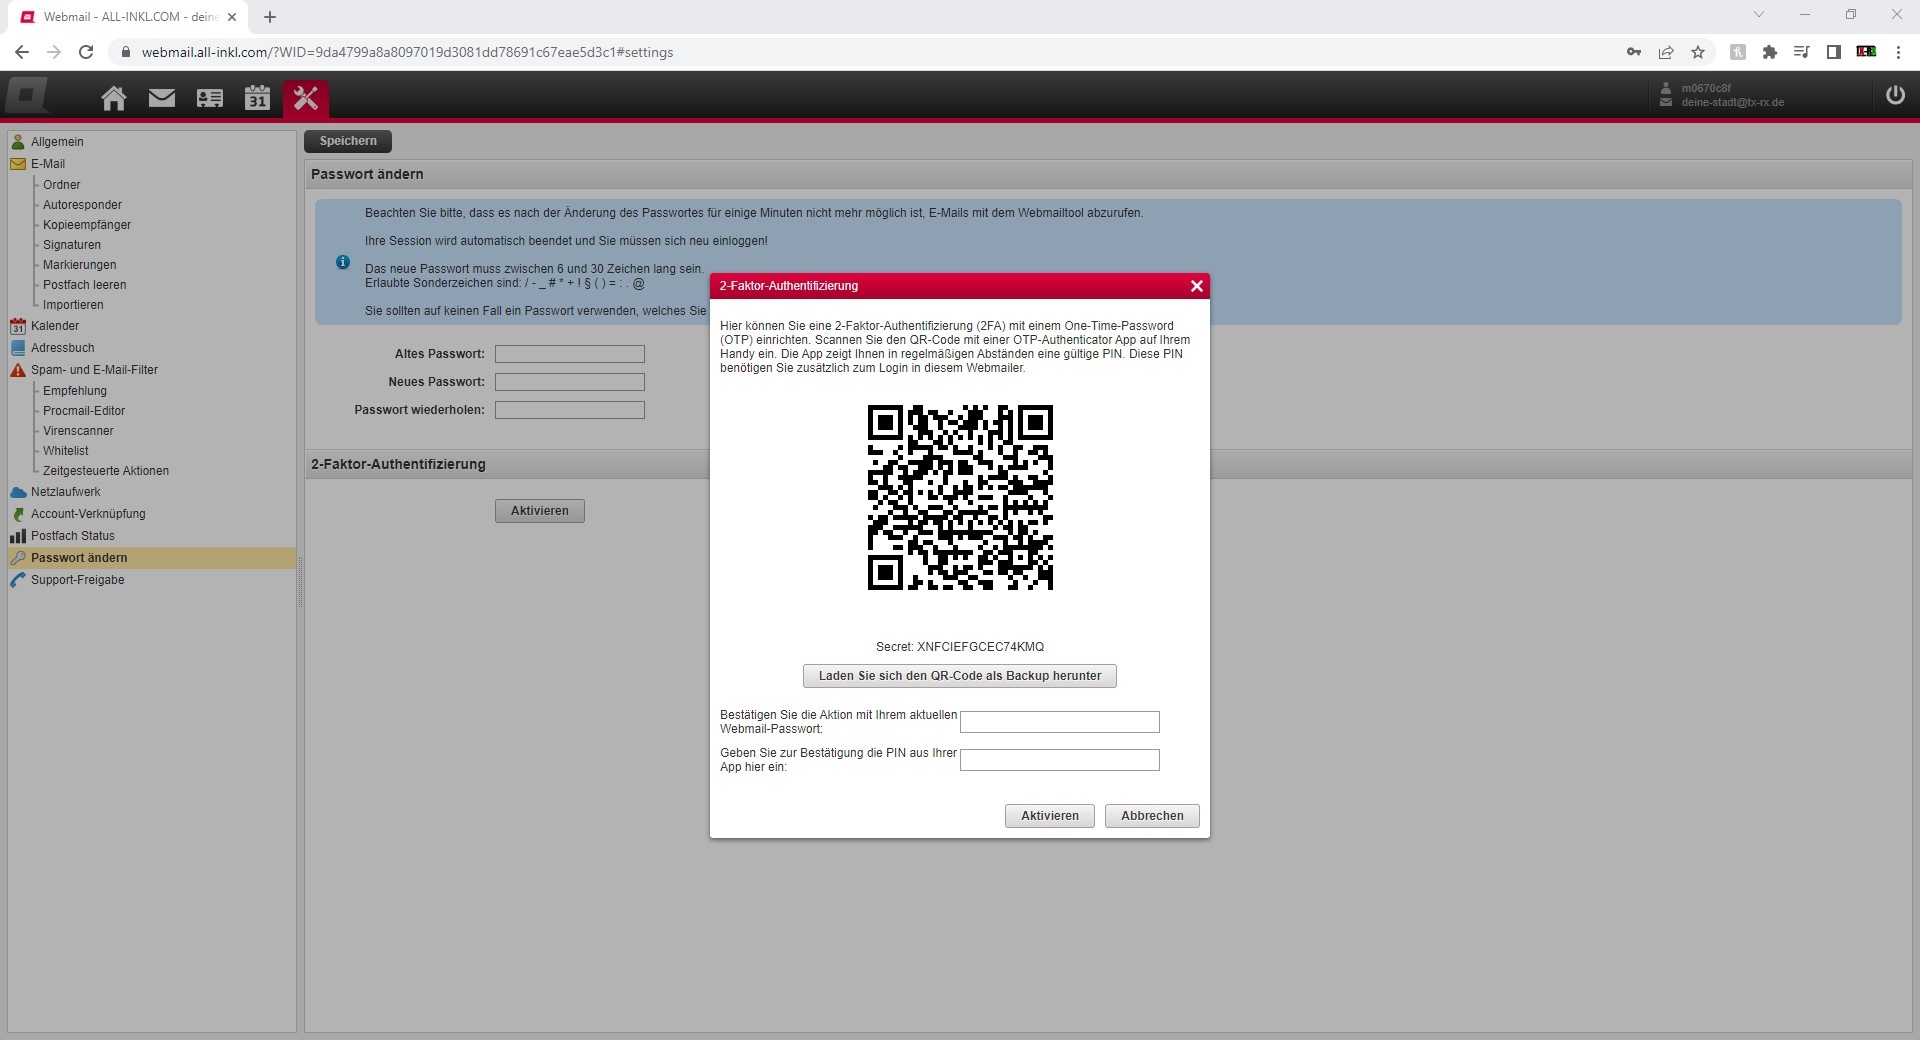Select Passwort ändern in sidebar
Image resolution: width=1920 pixels, height=1040 pixels.
pos(152,558)
